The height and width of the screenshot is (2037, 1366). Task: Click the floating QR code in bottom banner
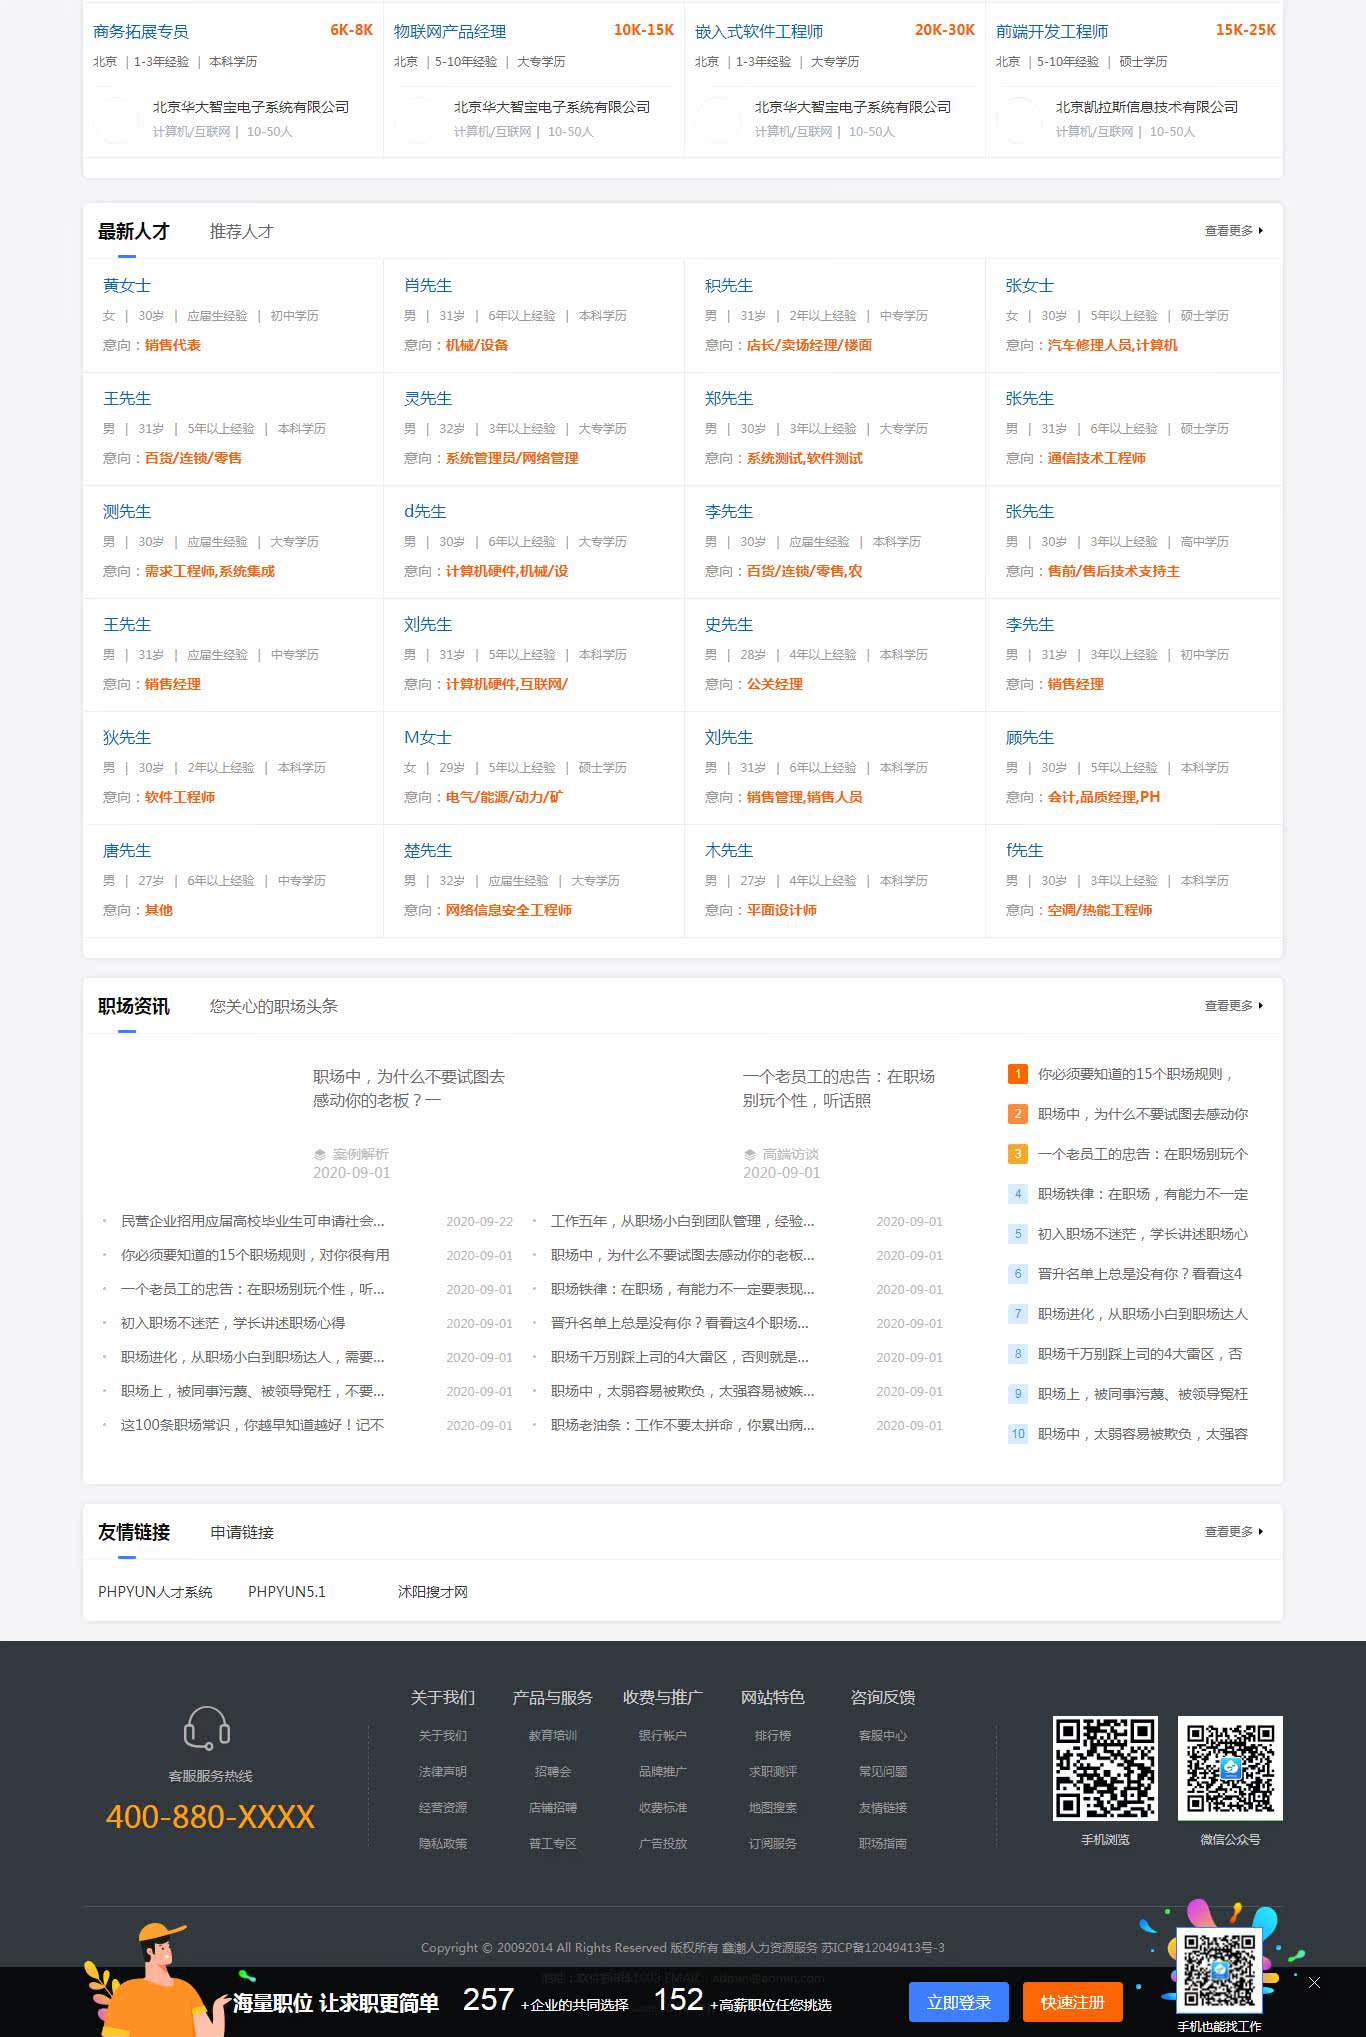click(x=1219, y=1970)
